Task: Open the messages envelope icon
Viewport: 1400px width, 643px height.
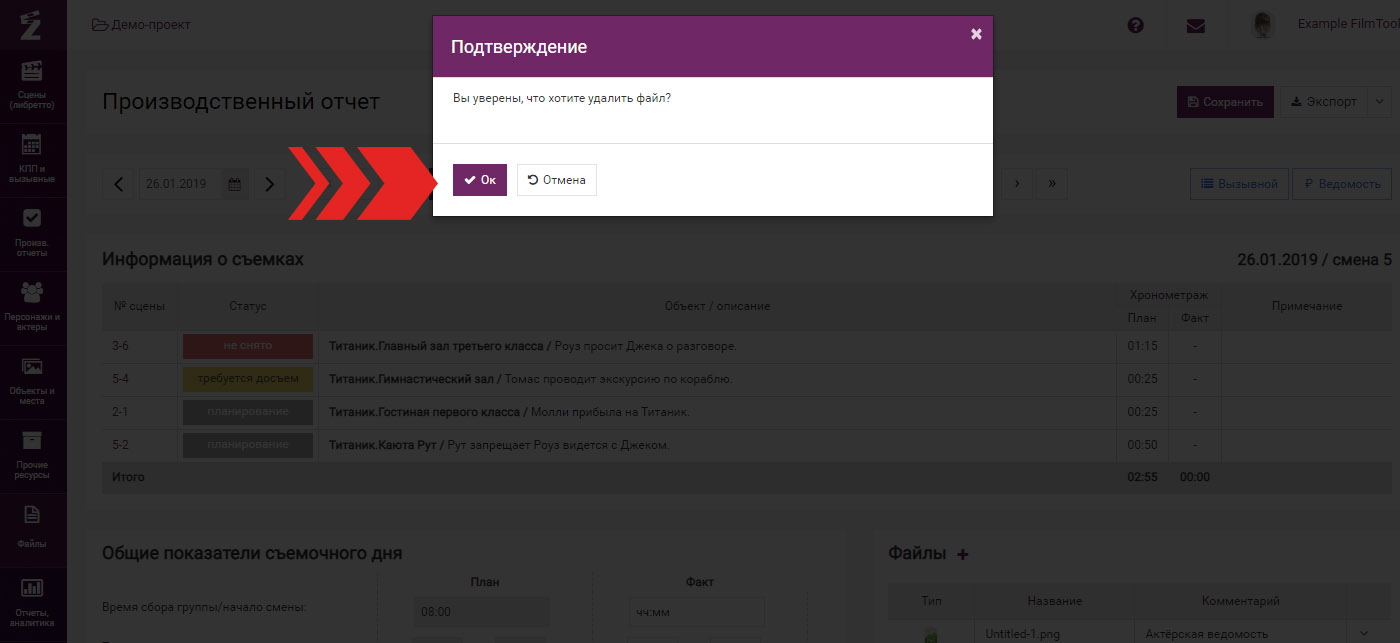Action: tap(1195, 26)
